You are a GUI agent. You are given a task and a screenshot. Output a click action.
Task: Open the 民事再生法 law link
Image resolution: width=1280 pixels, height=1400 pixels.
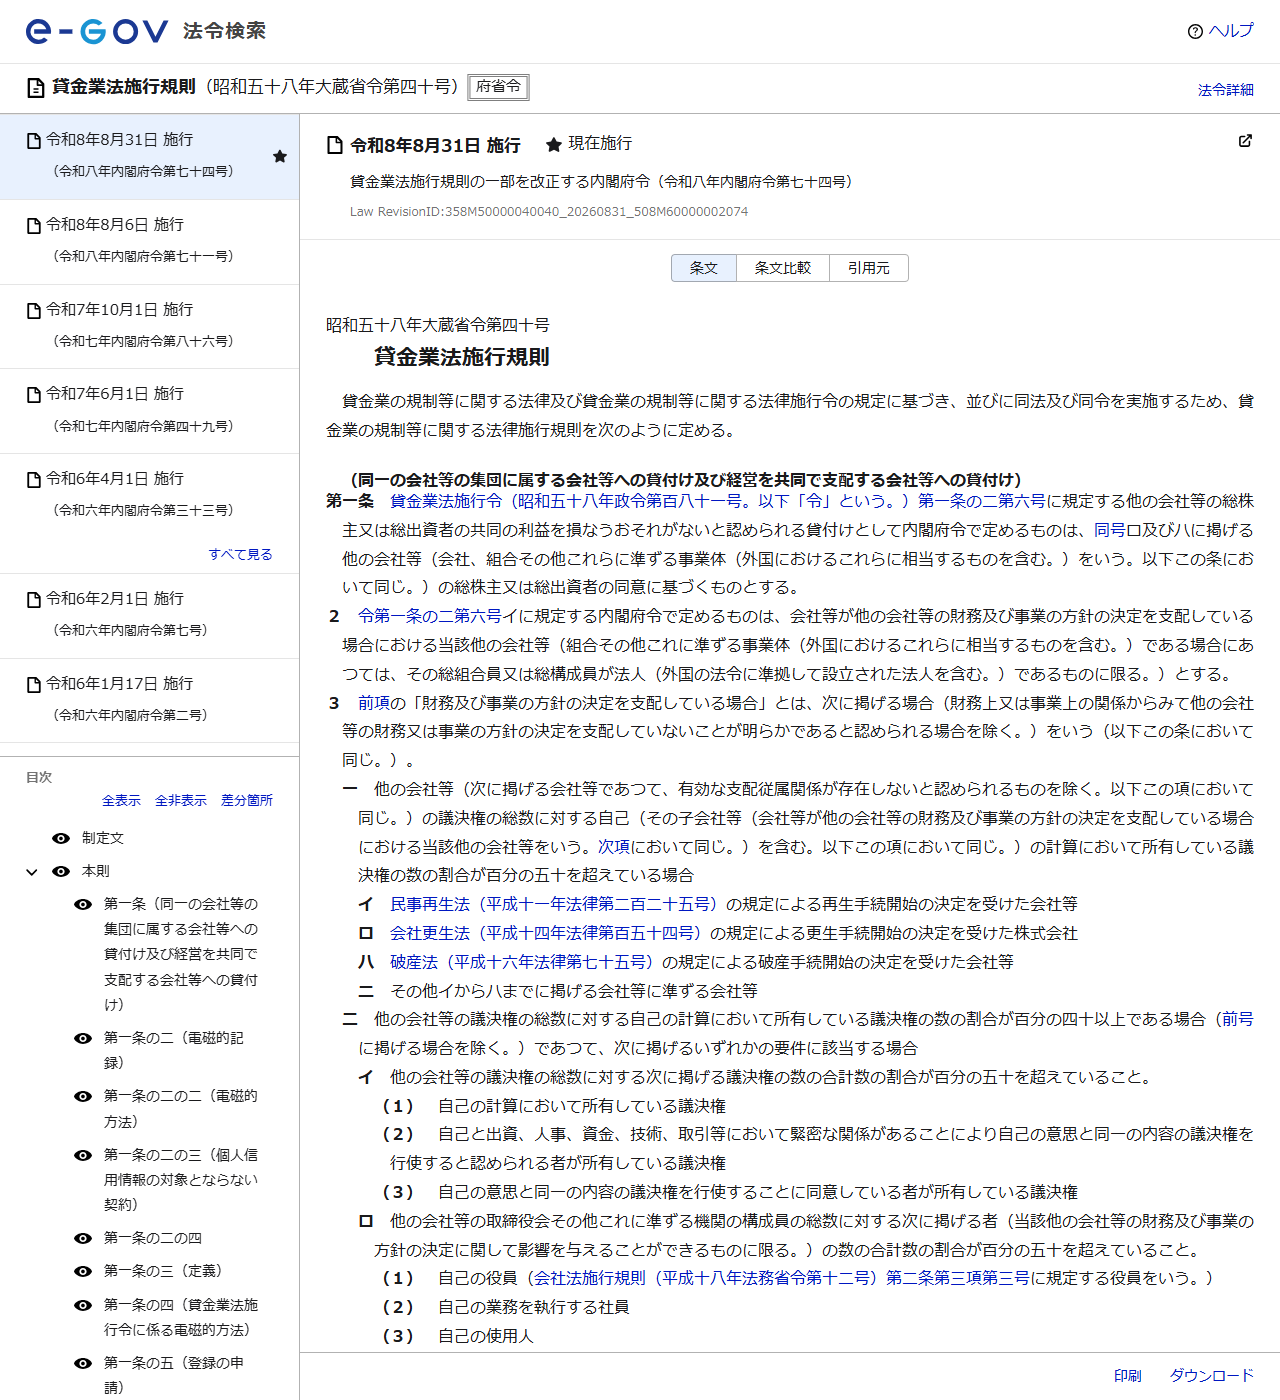pos(556,904)
